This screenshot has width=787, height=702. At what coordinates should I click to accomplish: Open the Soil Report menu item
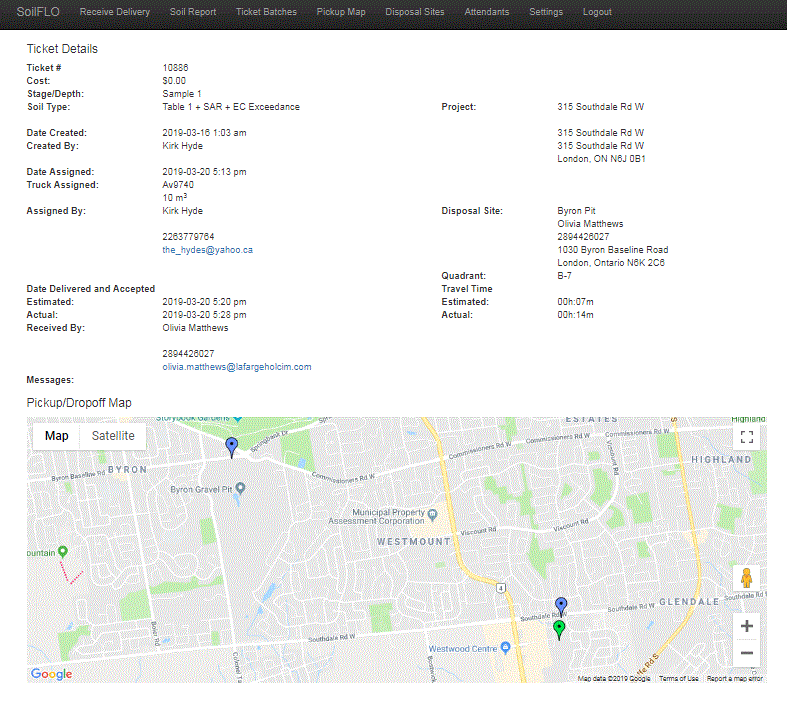pyautogui.click(x=193, y=12)
